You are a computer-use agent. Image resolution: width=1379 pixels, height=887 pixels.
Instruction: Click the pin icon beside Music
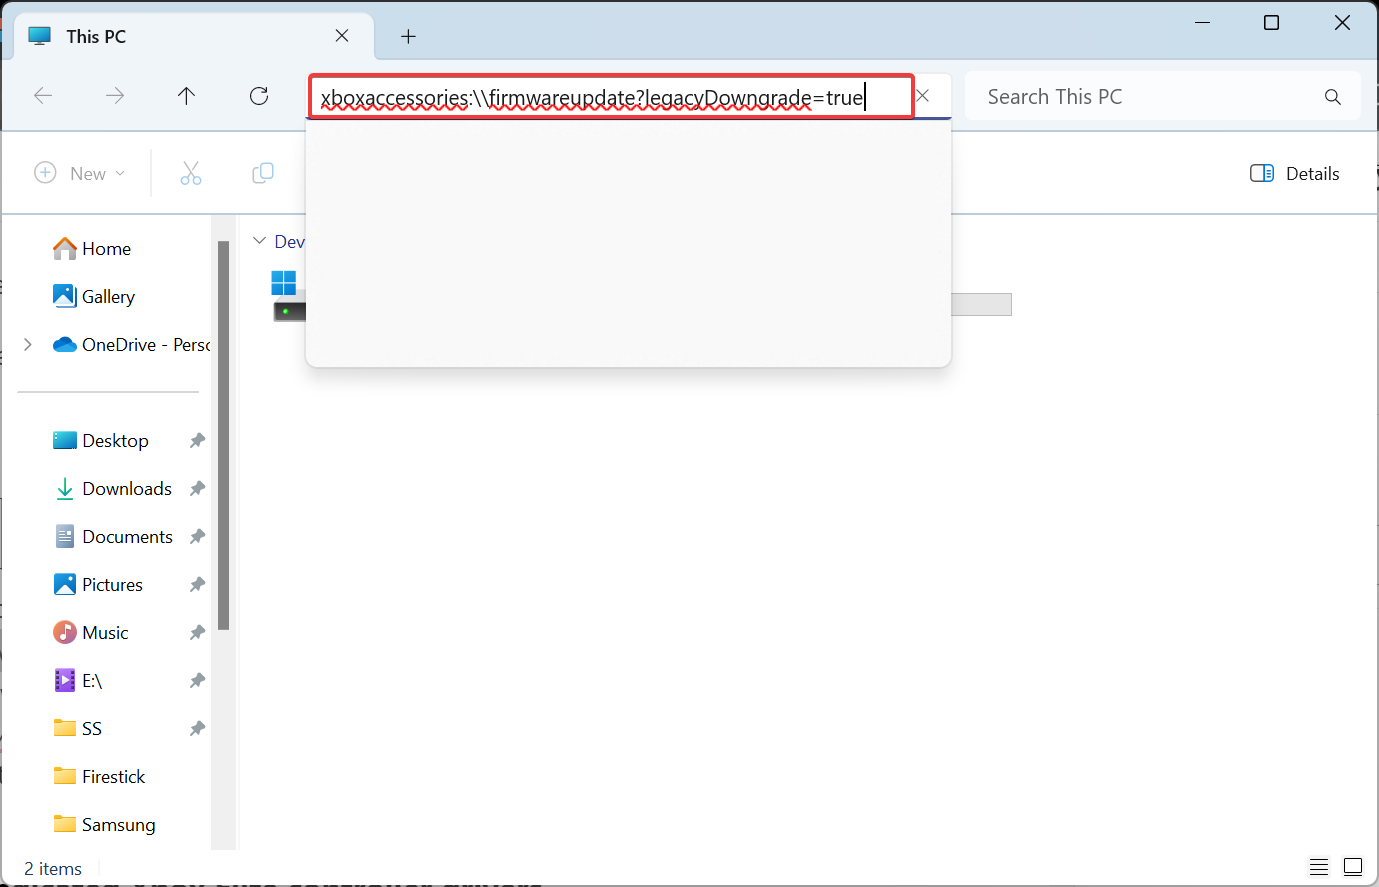point(197,633)
